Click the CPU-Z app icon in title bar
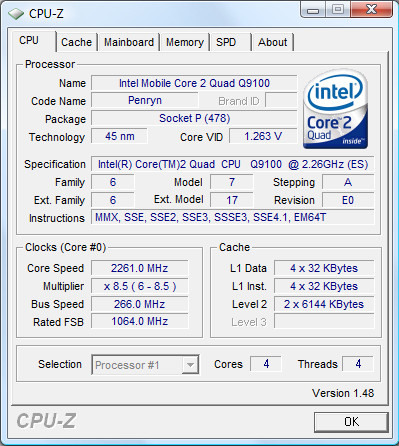Image resolution: width=399 pixels, height=446 pixels. (x=16, y=14)
